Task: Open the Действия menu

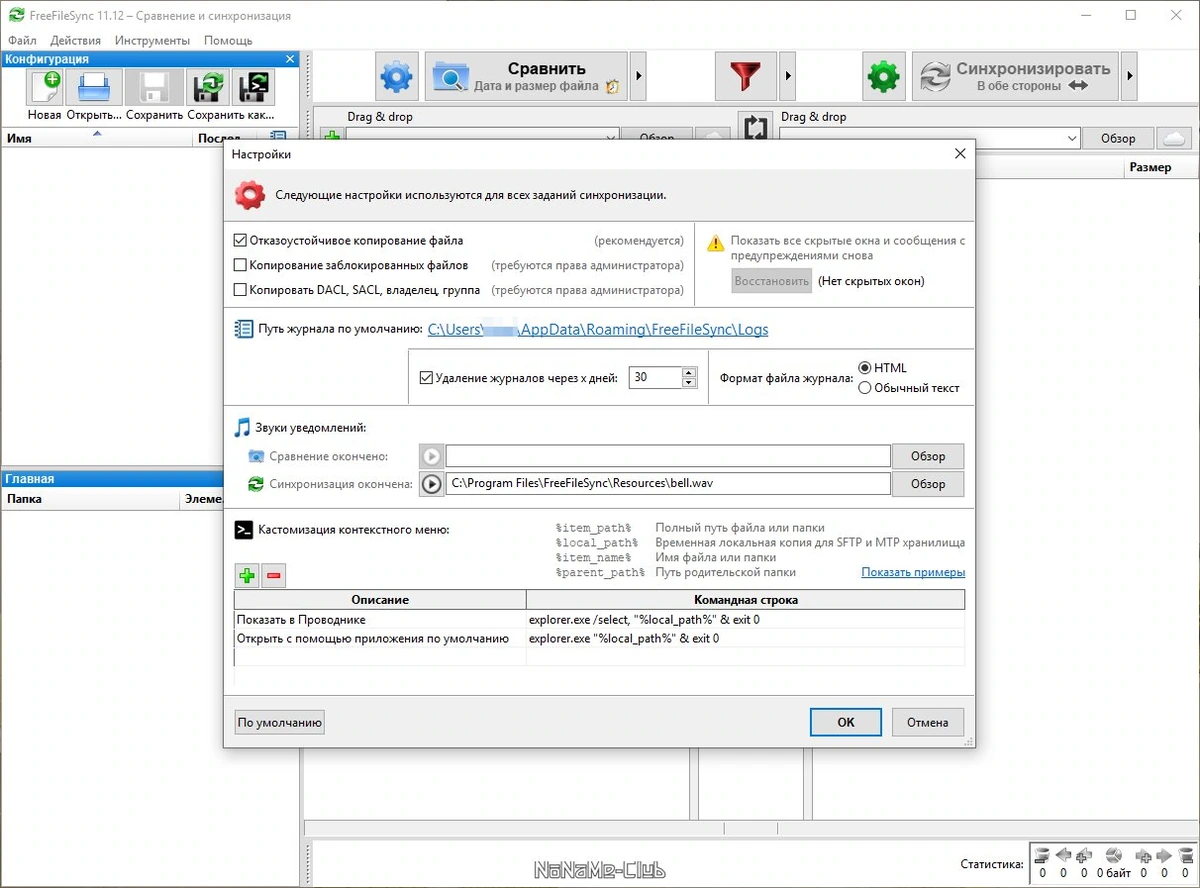Action: coord(75,40)
